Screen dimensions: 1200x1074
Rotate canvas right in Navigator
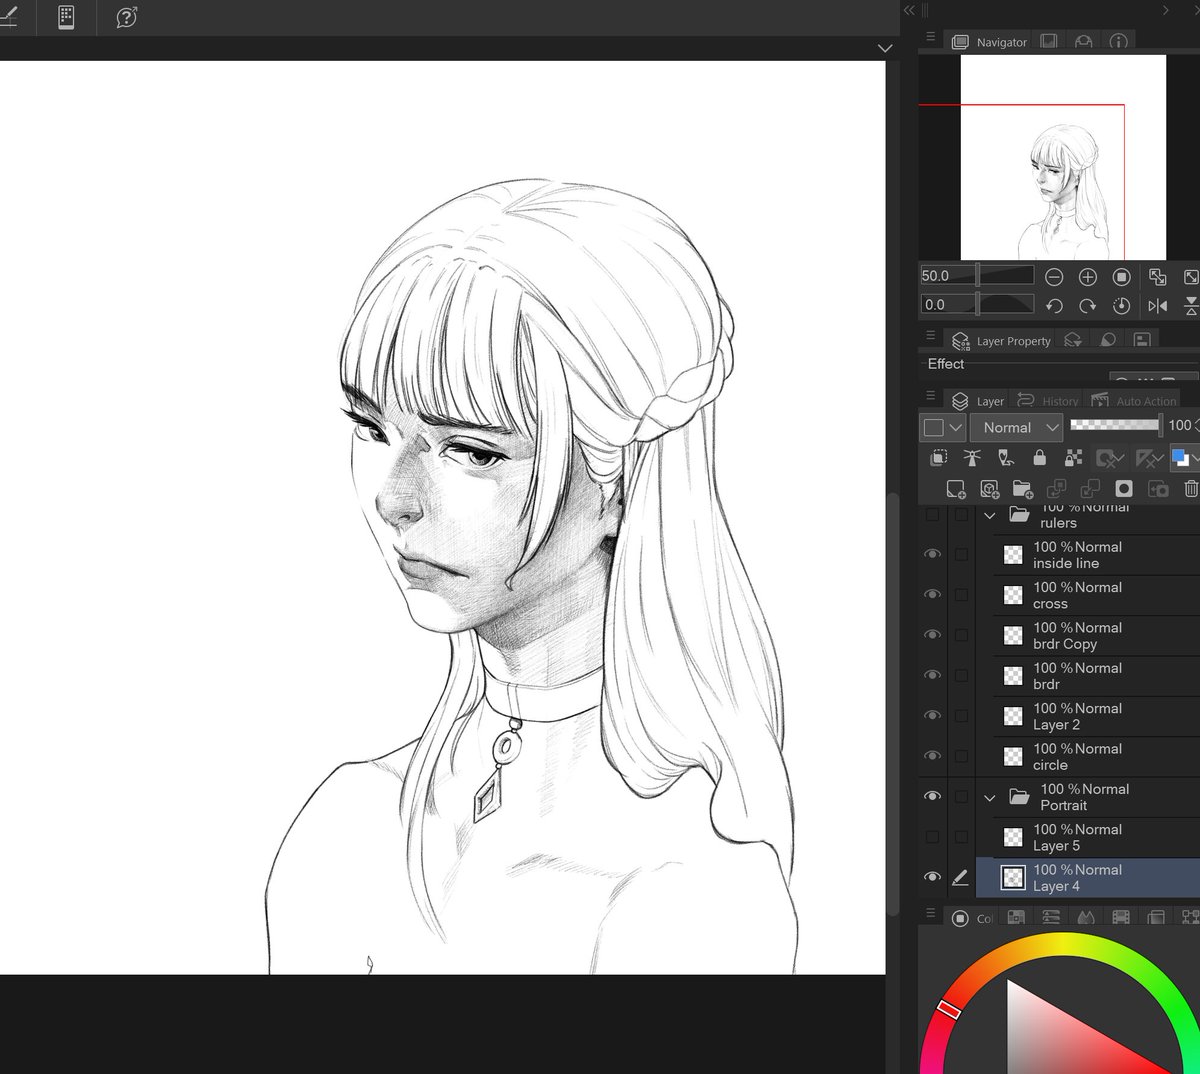point(1088,306)
